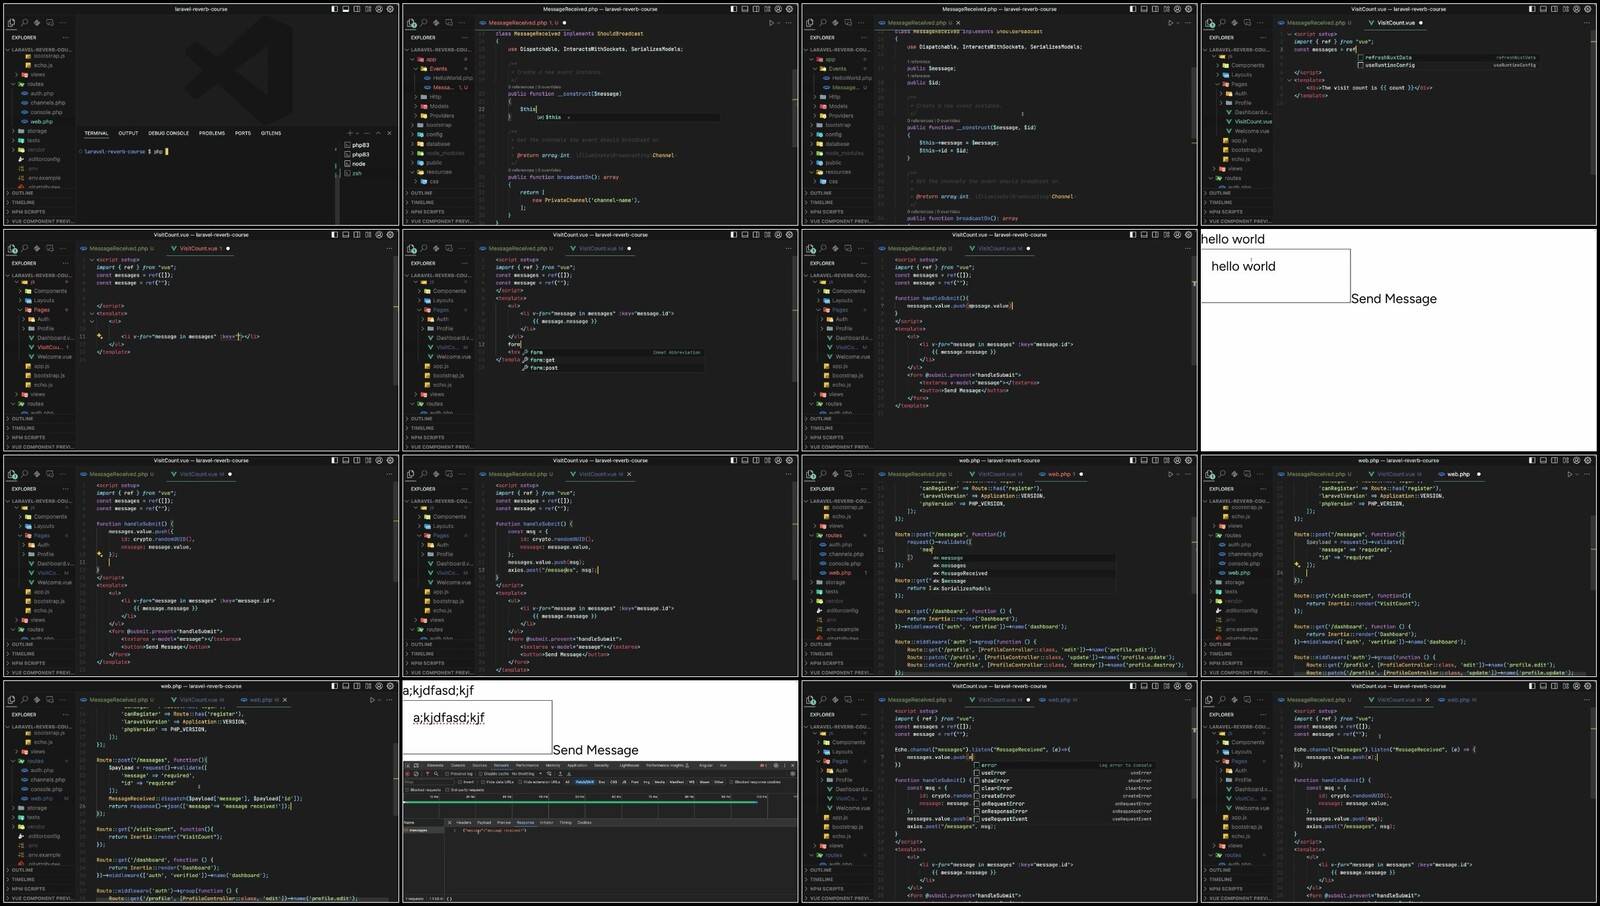Open Manage gear icon in terminal-panel window title bar
This screenshot has height=906, width=1600.
(x=390, y=9)
